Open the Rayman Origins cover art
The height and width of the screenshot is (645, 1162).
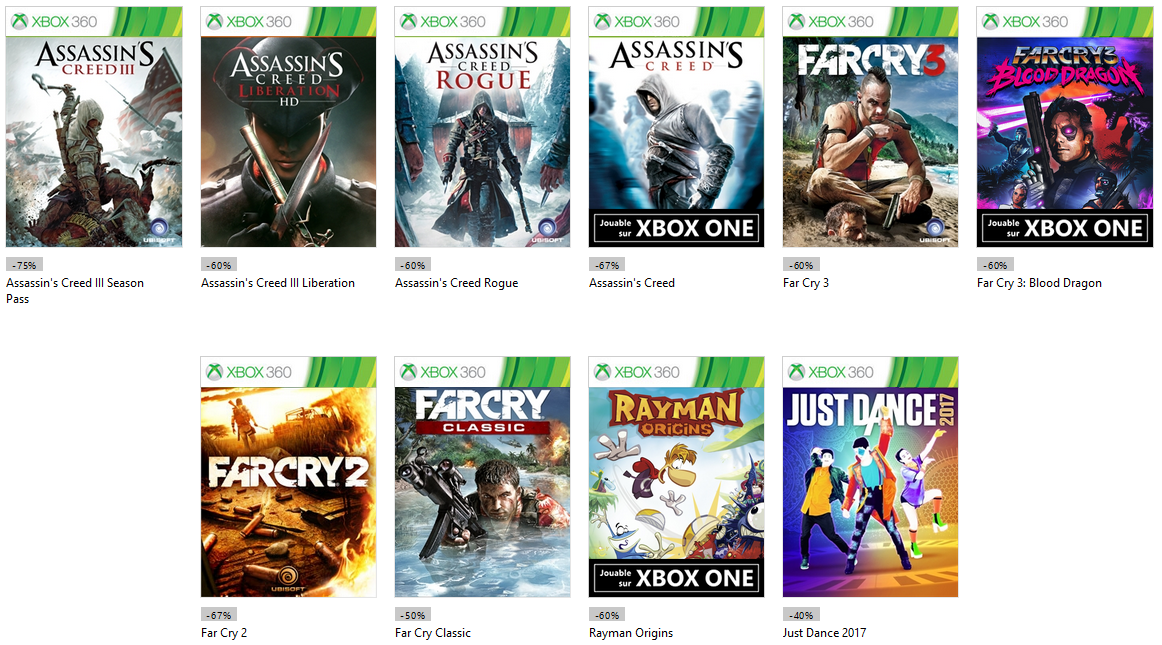pos(677,477)
